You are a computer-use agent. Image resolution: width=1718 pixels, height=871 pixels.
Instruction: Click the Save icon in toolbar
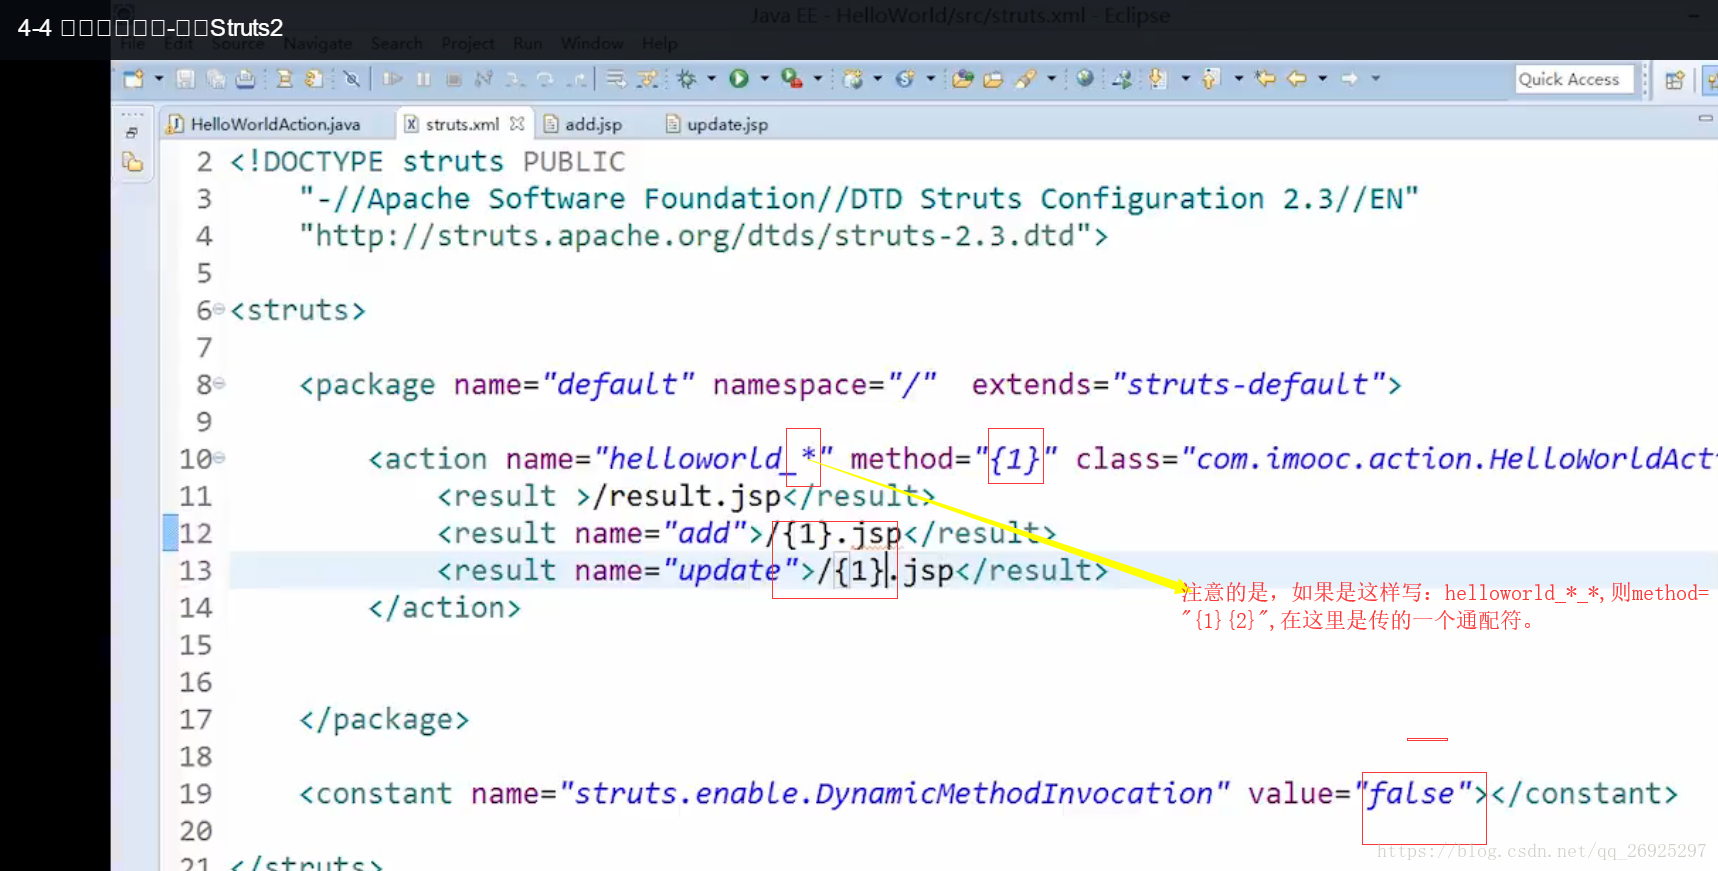185,78
